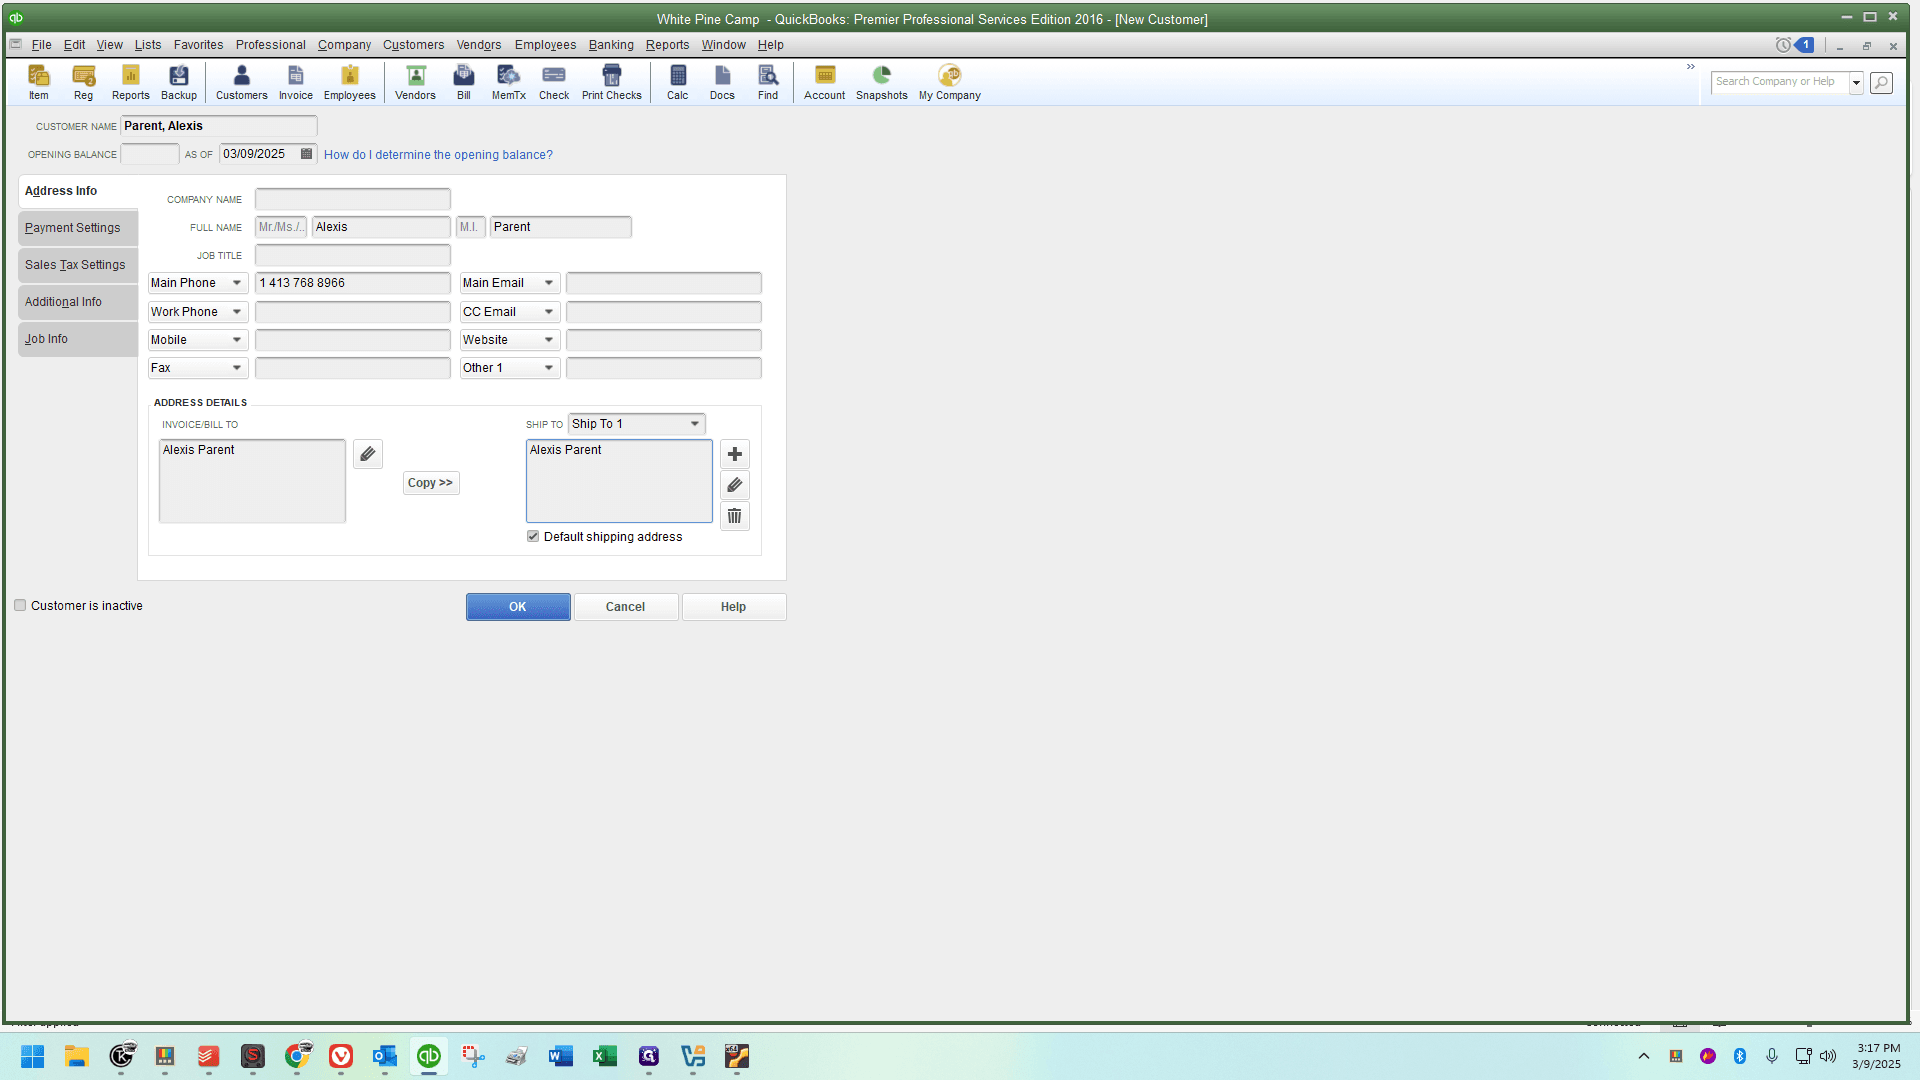This screenshot has width=1920, height=1080.
Task: Open the Docs toolbar icon
Action: 723,82
